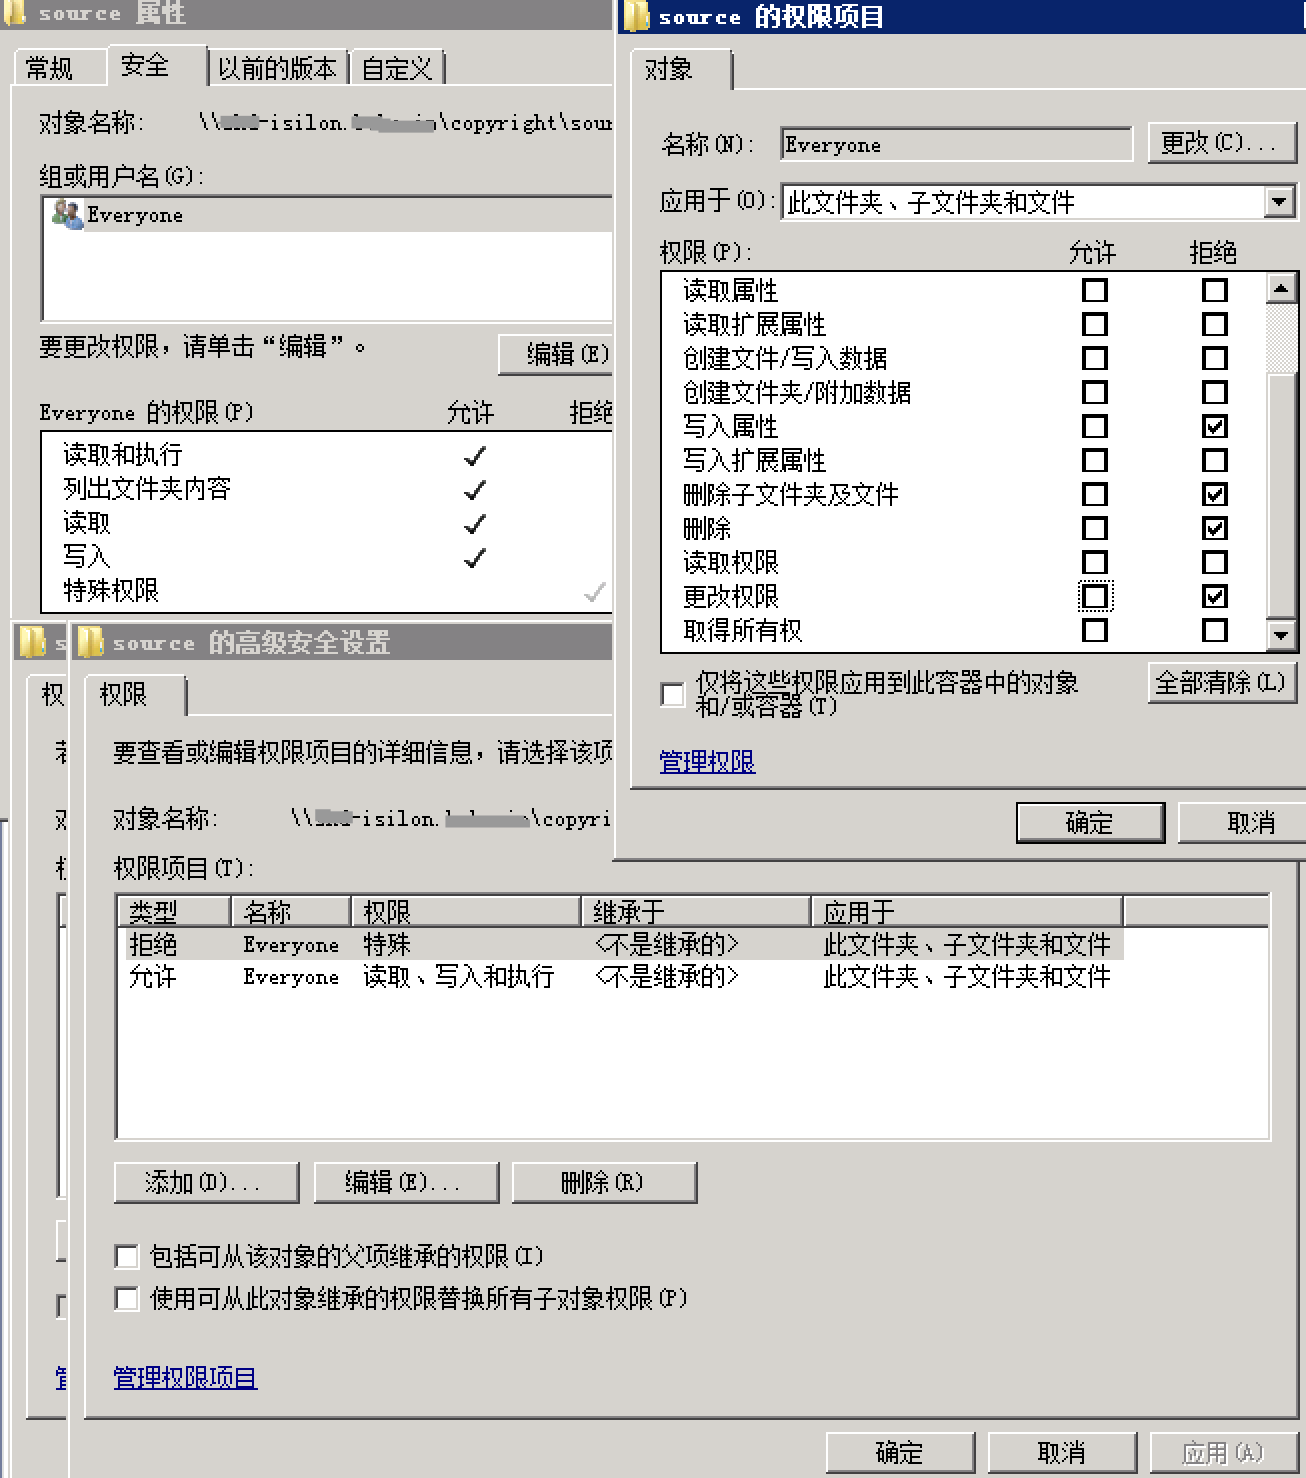Open the 应用于 dropdown list
Screen dimensions: 1306x1478
click(1280, 202)
